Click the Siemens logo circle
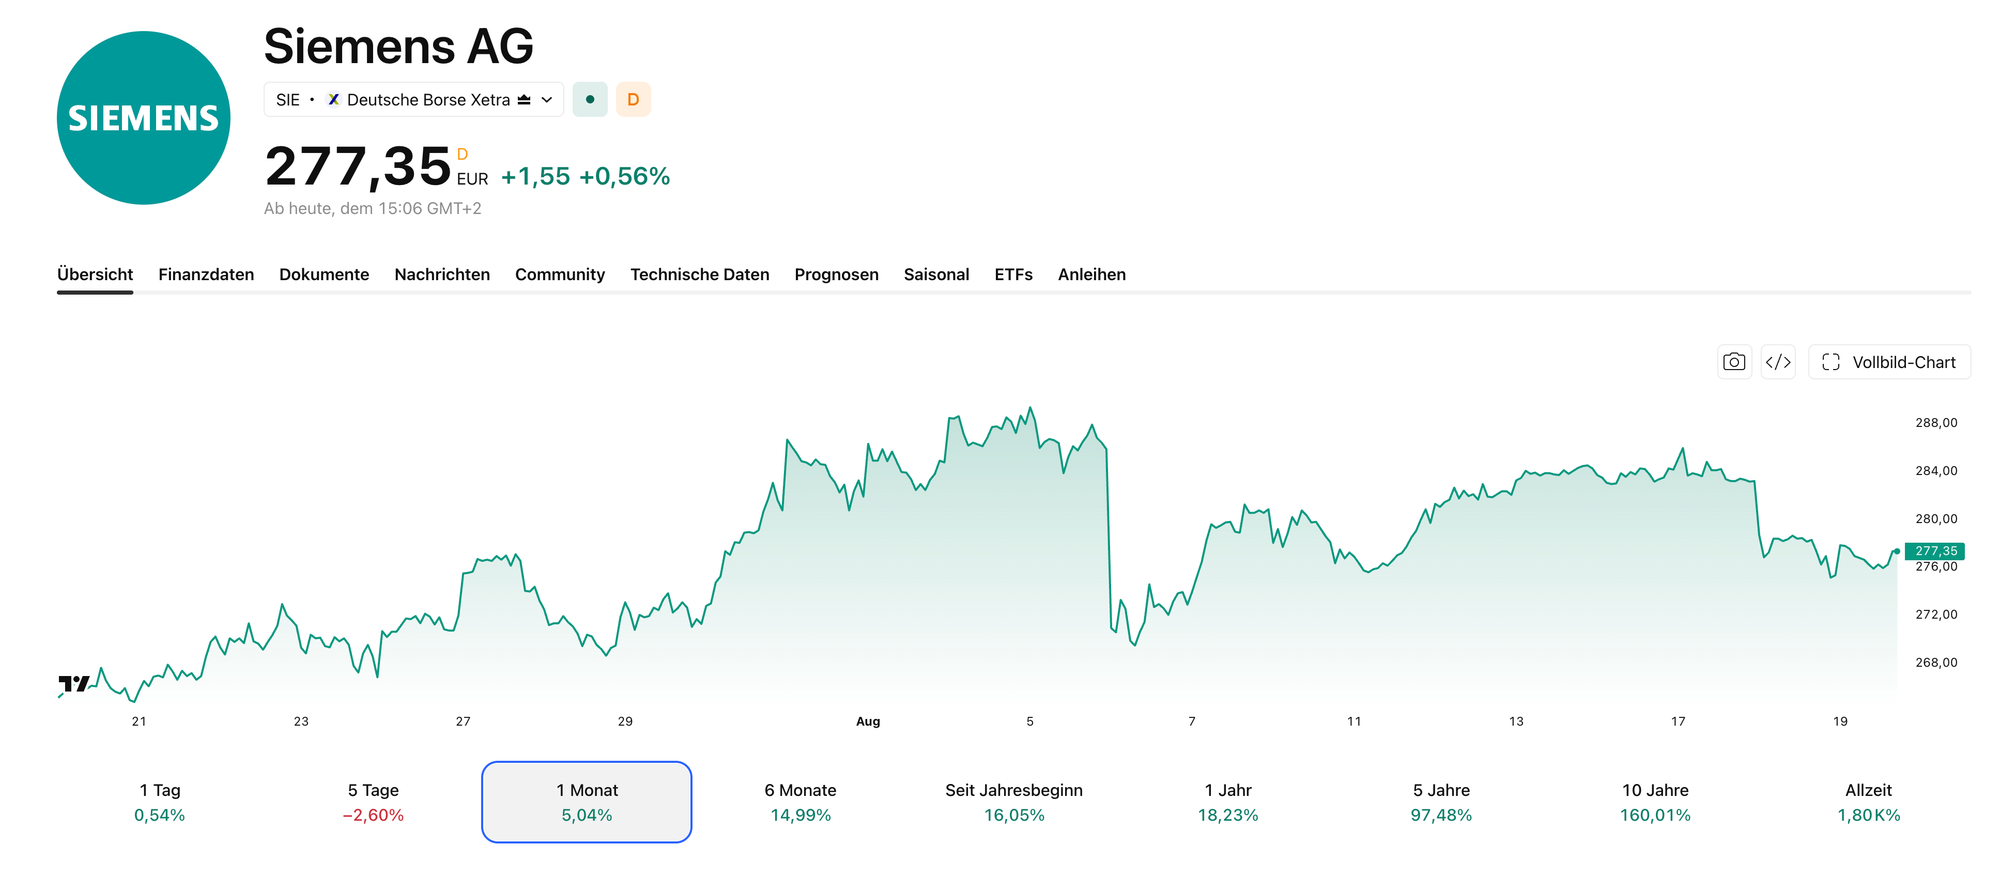The height and width of the screenshot is (889, 2000). (x=144, y=118)
